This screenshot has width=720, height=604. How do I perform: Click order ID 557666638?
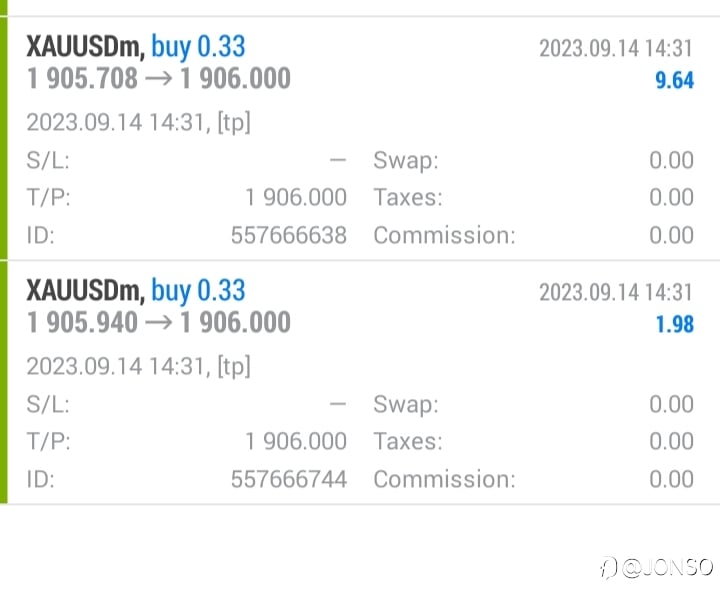point(288,235)
